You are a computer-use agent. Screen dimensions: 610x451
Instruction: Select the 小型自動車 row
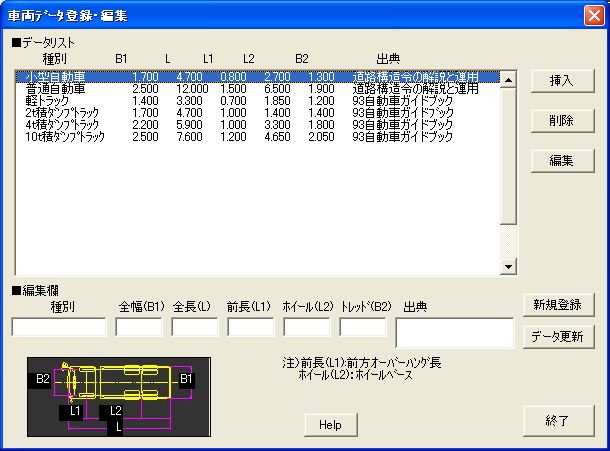click(258, 77)
